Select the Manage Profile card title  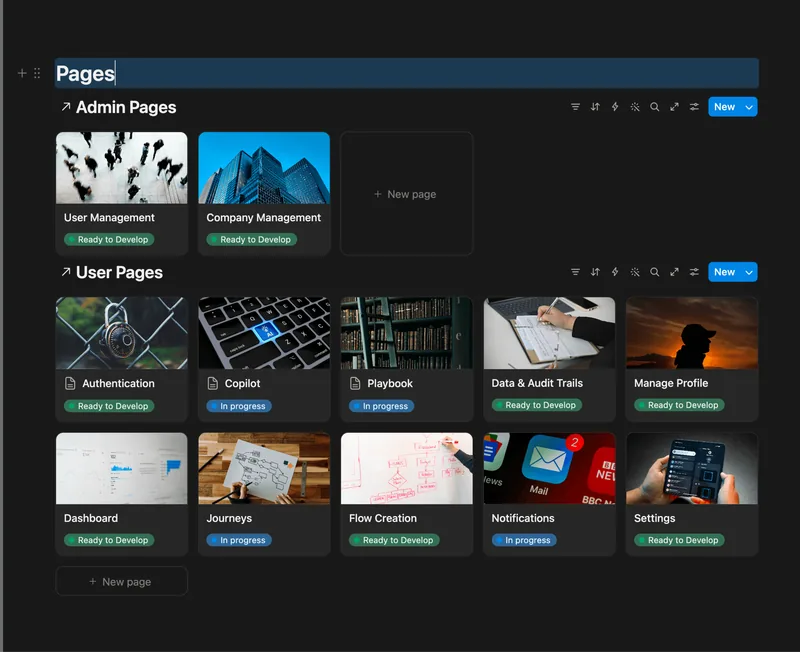671,383
